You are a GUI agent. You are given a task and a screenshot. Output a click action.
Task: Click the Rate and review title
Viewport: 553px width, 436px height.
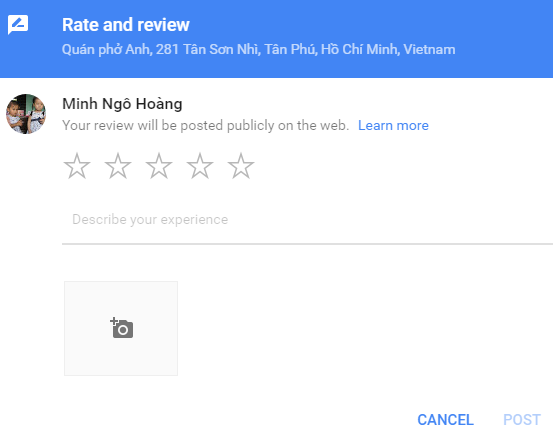126,25
